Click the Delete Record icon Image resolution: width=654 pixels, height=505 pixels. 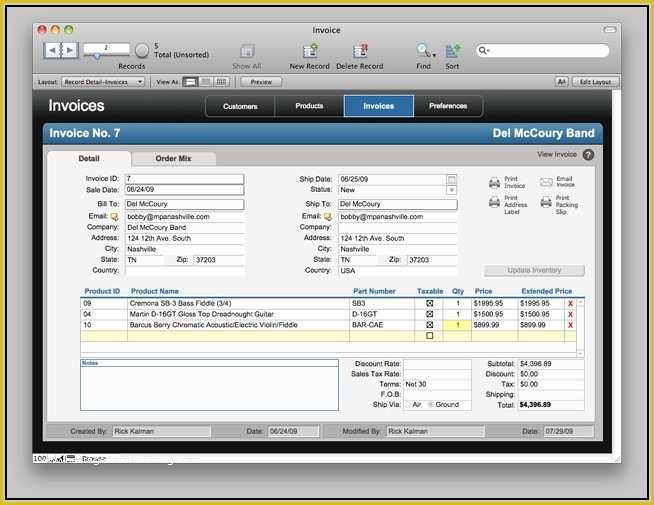pyautogui.click(x=360, y=51)
